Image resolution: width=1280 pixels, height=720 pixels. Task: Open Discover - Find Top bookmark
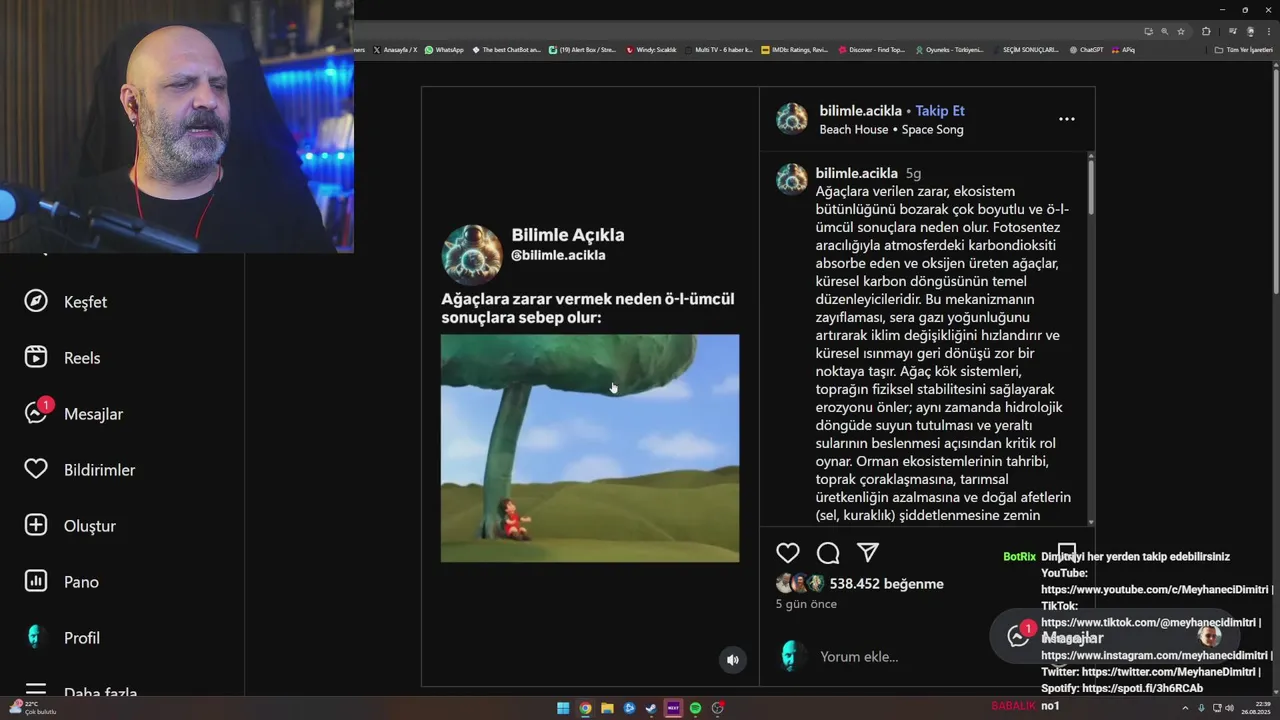[872, 49]
